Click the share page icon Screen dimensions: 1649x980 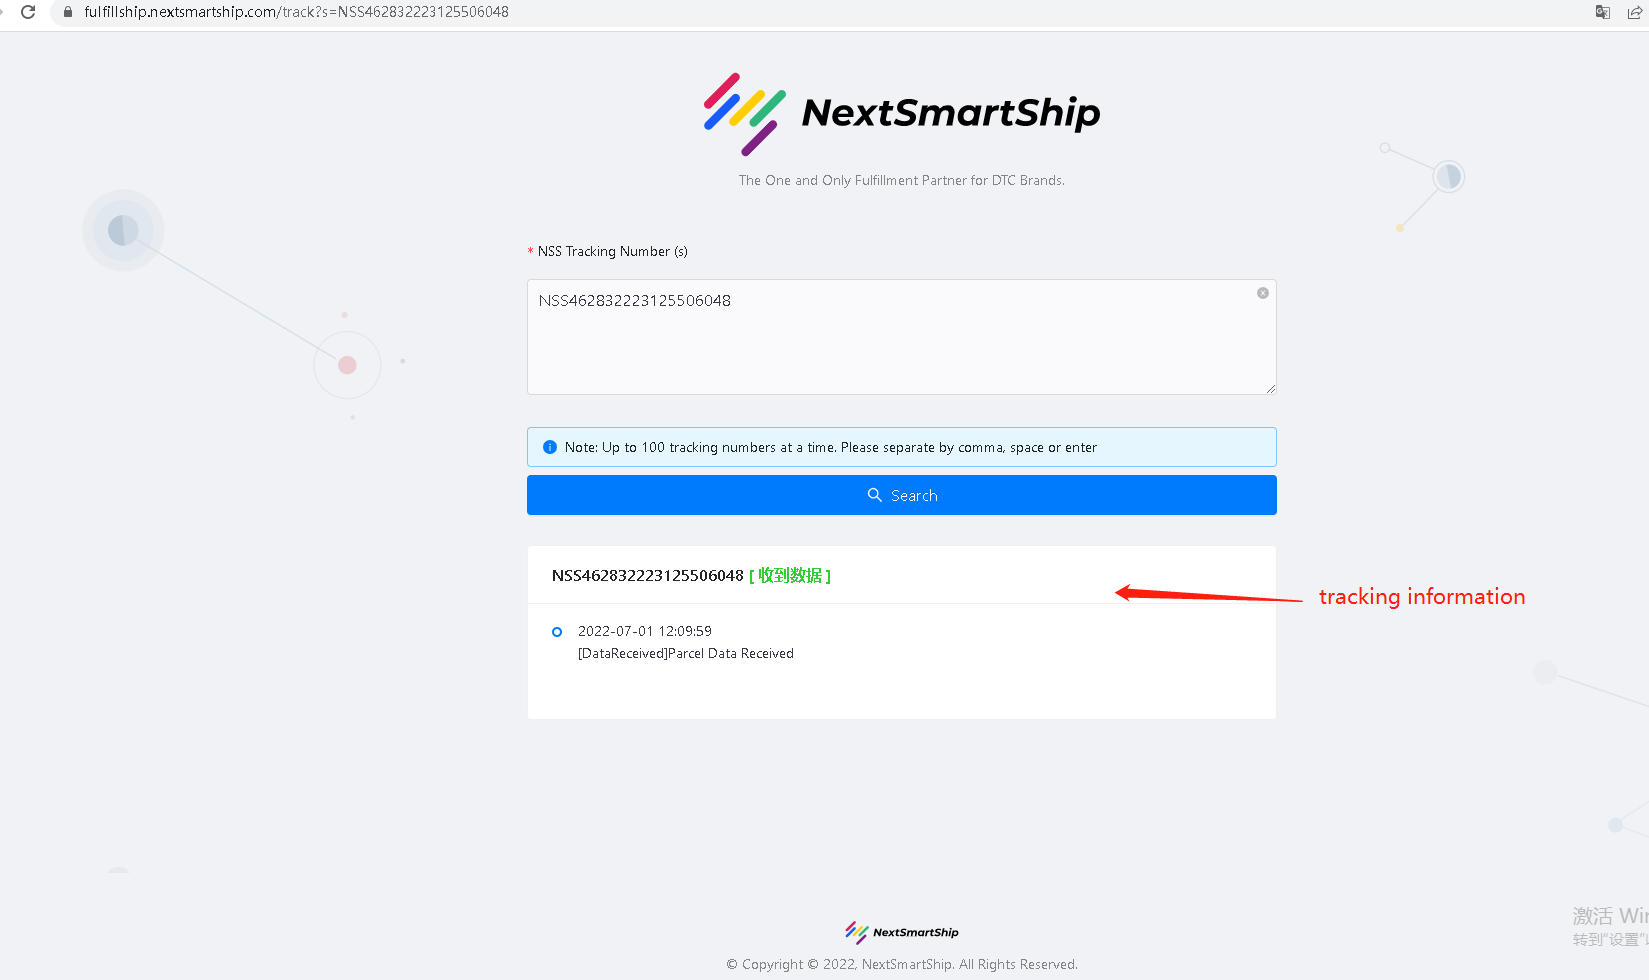tap(1635, 12)
